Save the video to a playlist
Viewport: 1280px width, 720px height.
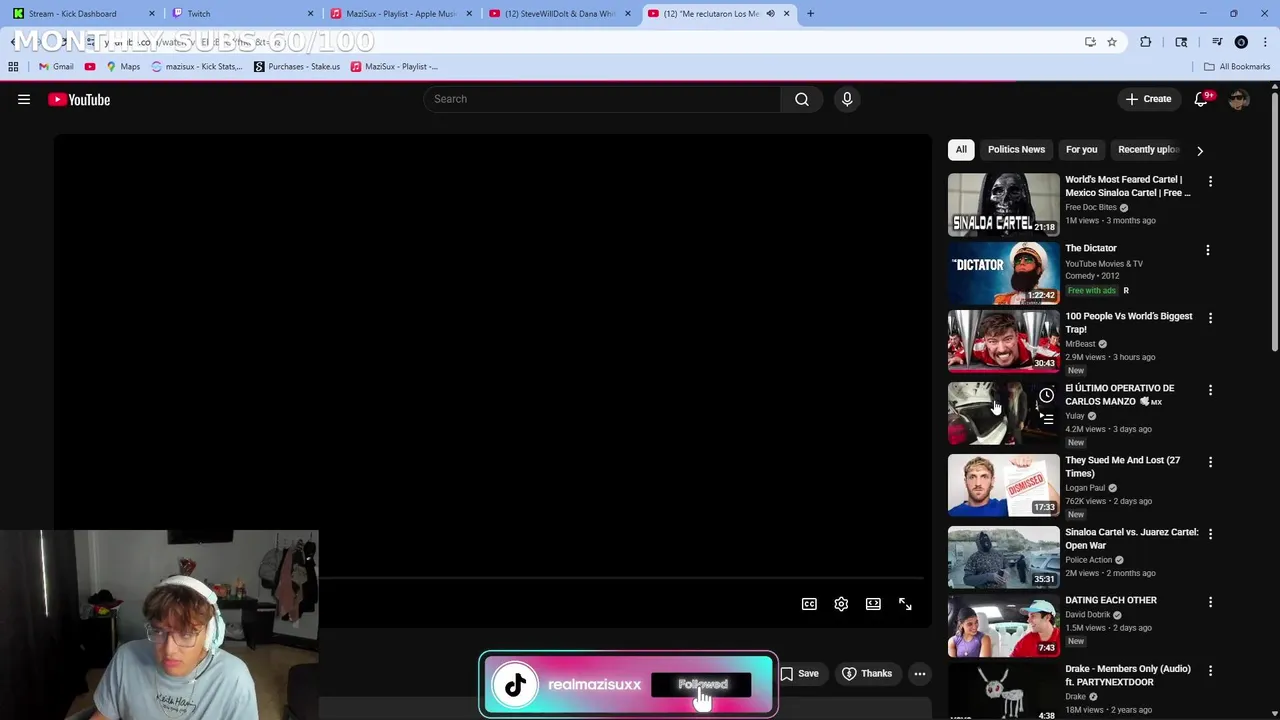click(799, 674)
